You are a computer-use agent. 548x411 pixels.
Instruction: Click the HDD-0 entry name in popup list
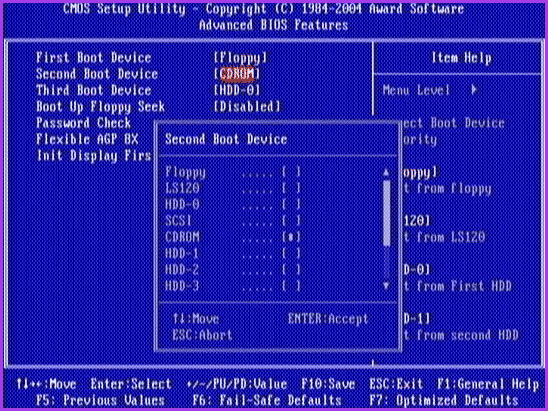(182, 204)
